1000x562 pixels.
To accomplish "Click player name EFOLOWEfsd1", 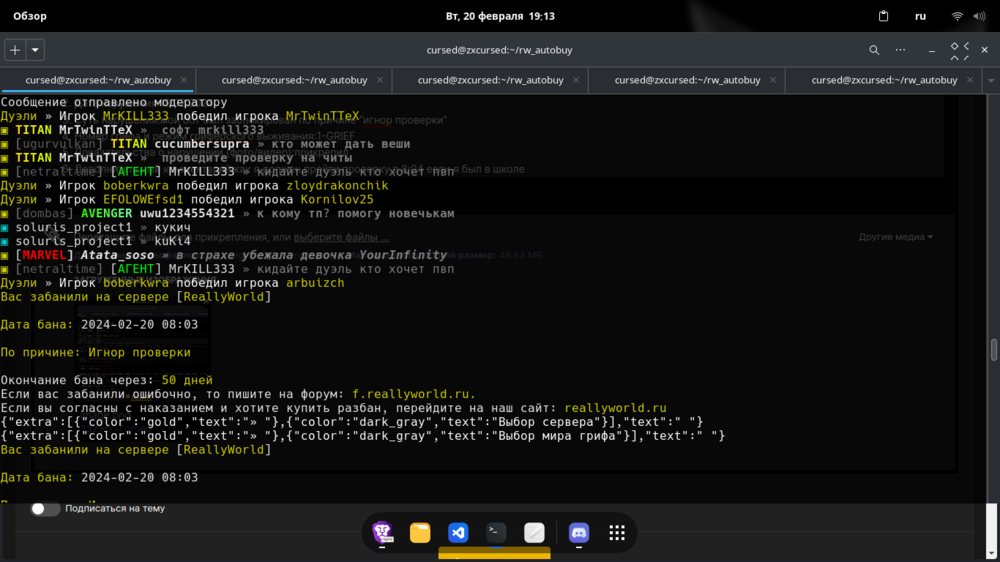I will [143, 200].
